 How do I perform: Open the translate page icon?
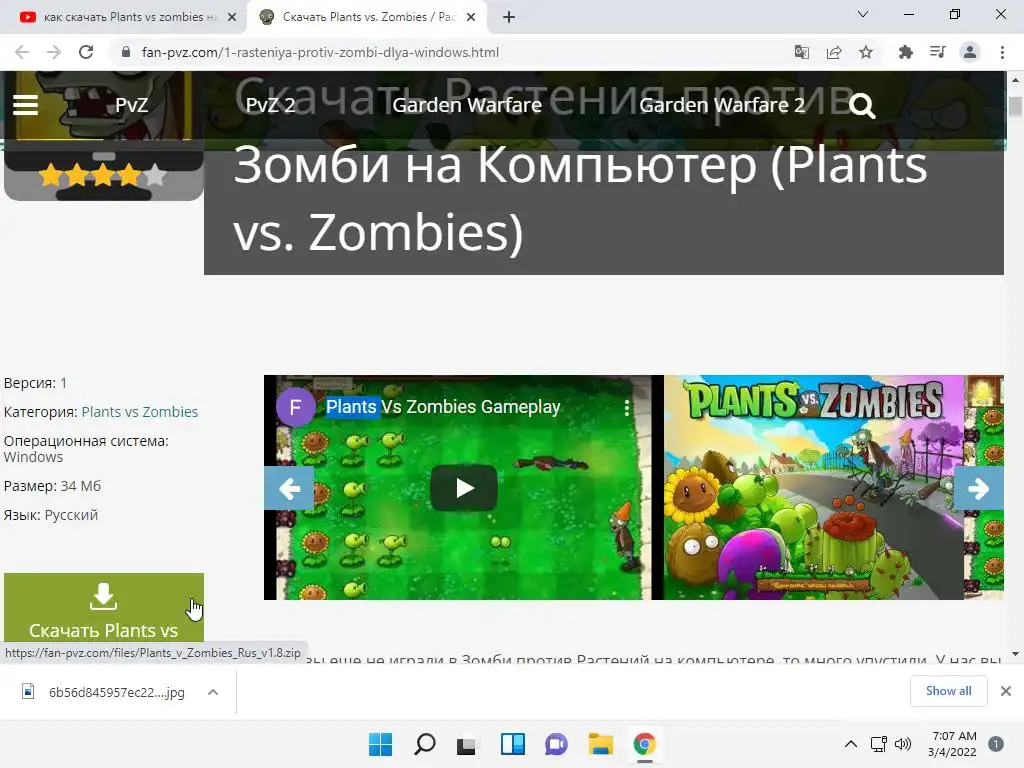point(801,52)
